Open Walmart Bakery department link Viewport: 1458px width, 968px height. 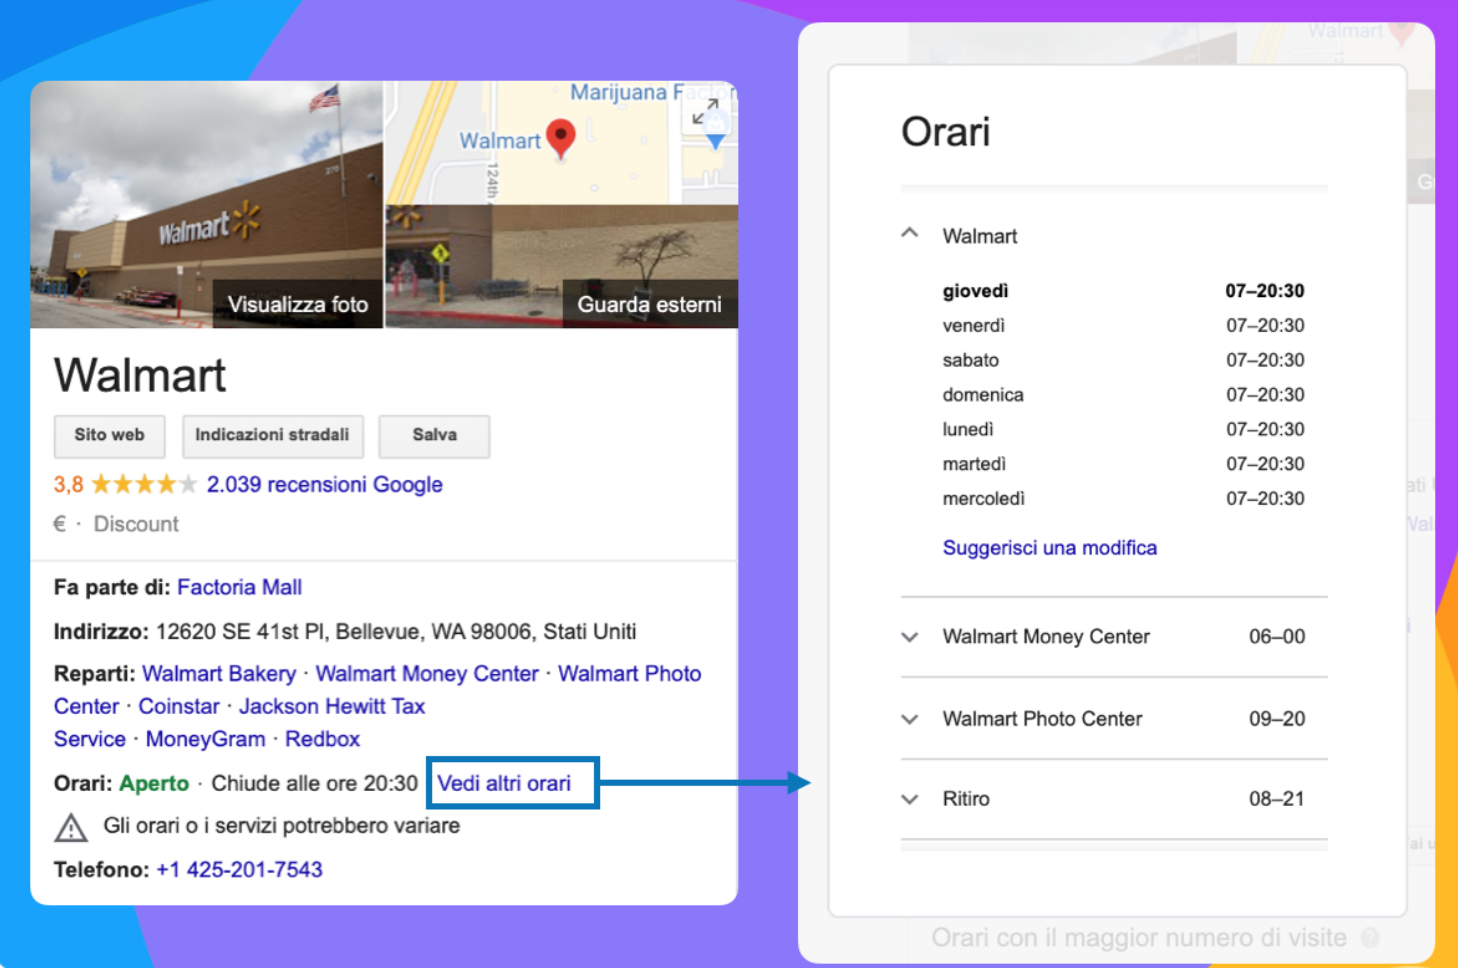(219, 674)
